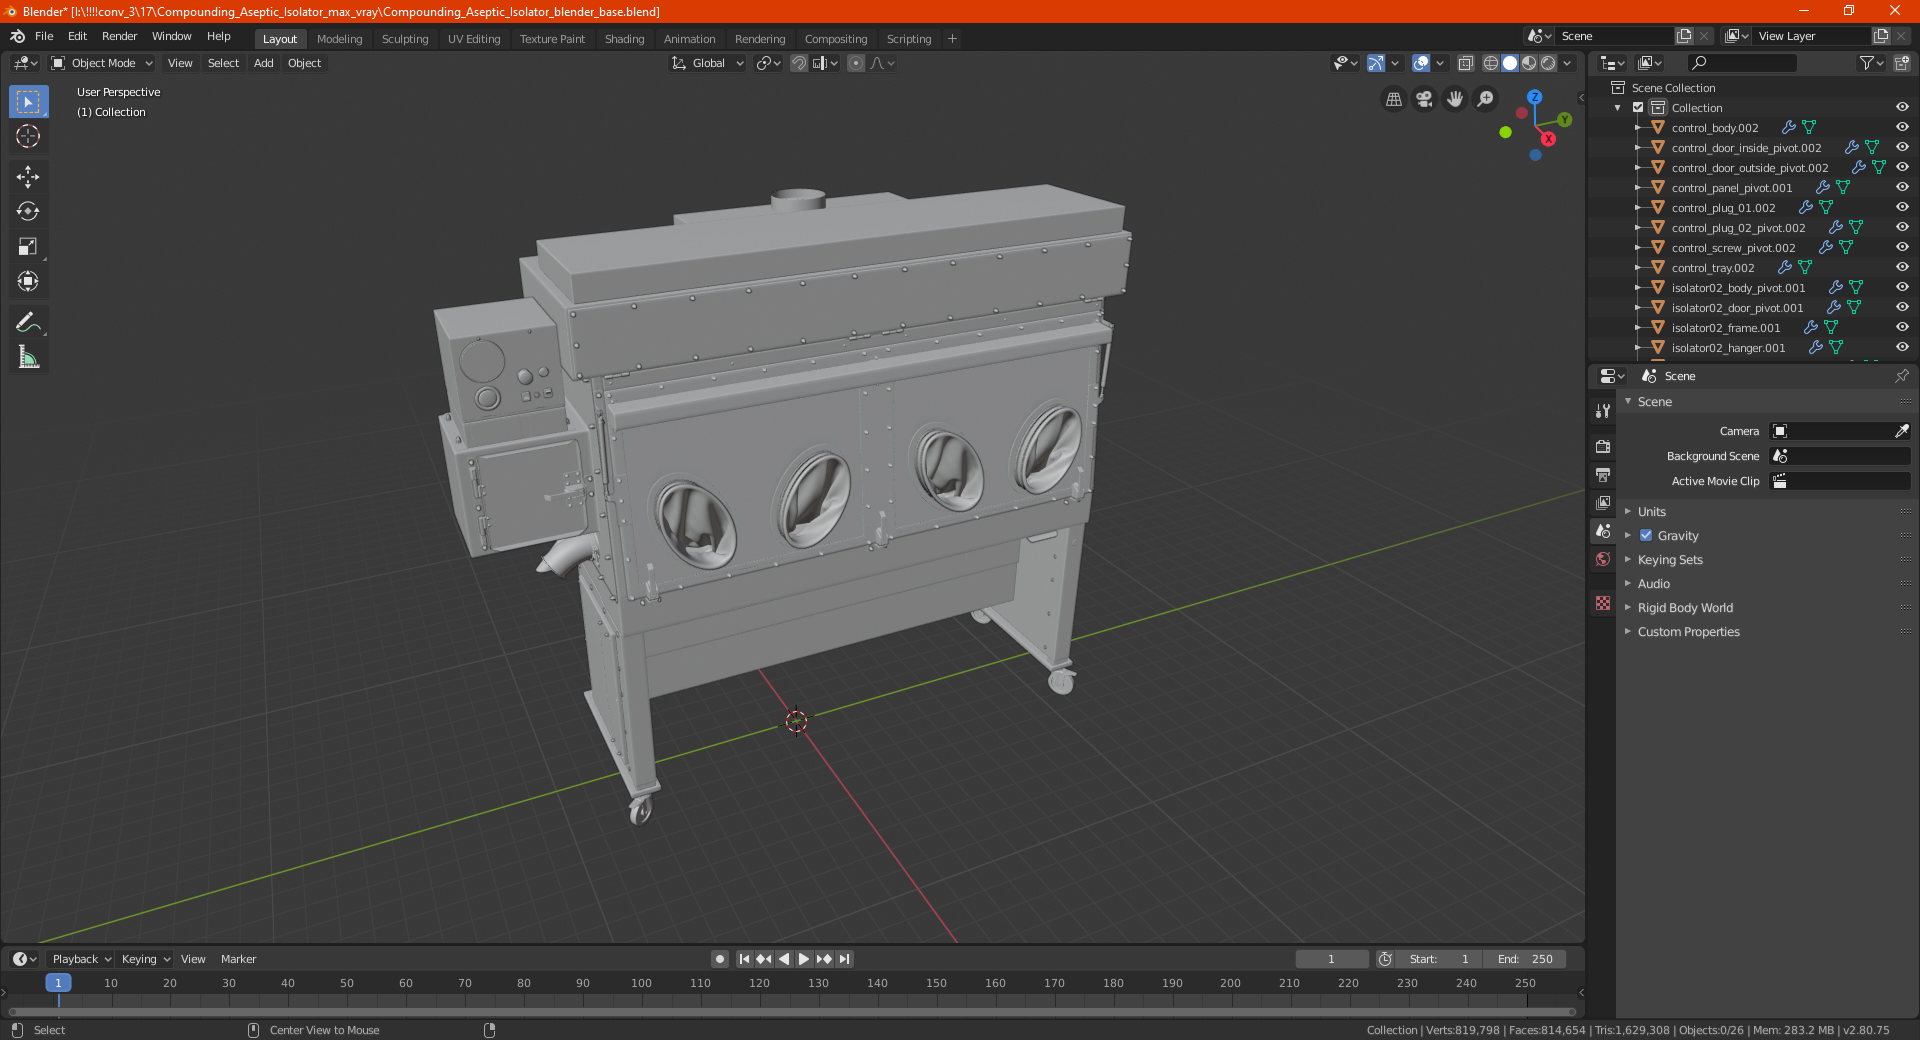Choose the Scale tool

point(28,247)
